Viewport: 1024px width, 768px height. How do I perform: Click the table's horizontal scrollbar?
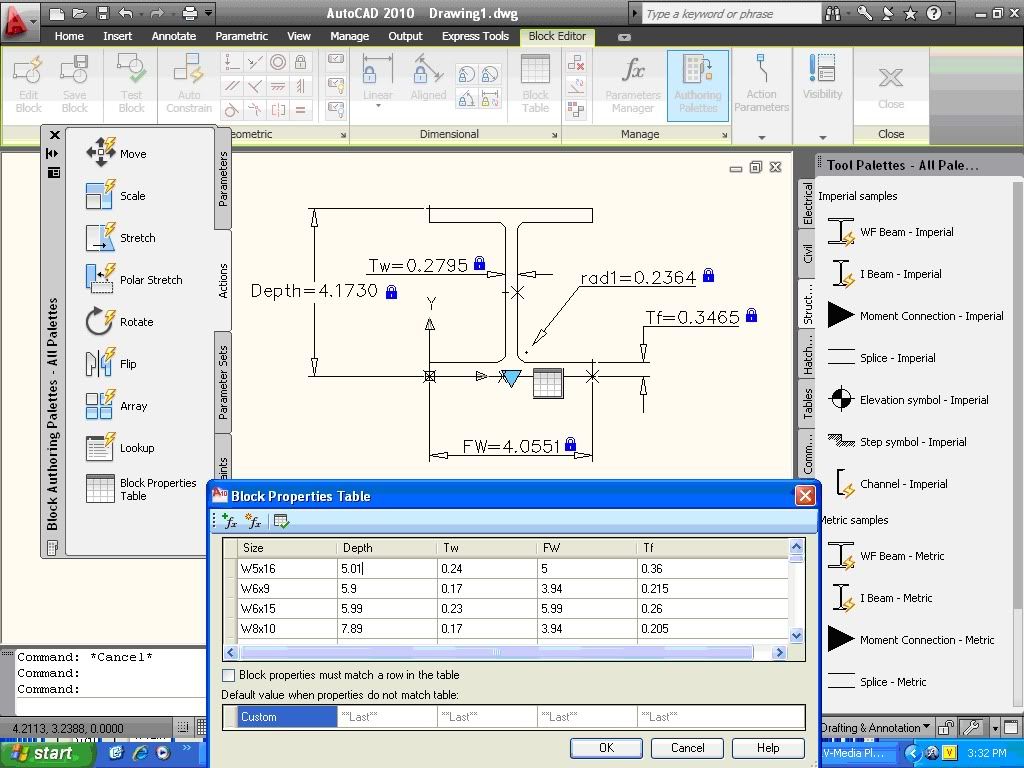[497, 653]
